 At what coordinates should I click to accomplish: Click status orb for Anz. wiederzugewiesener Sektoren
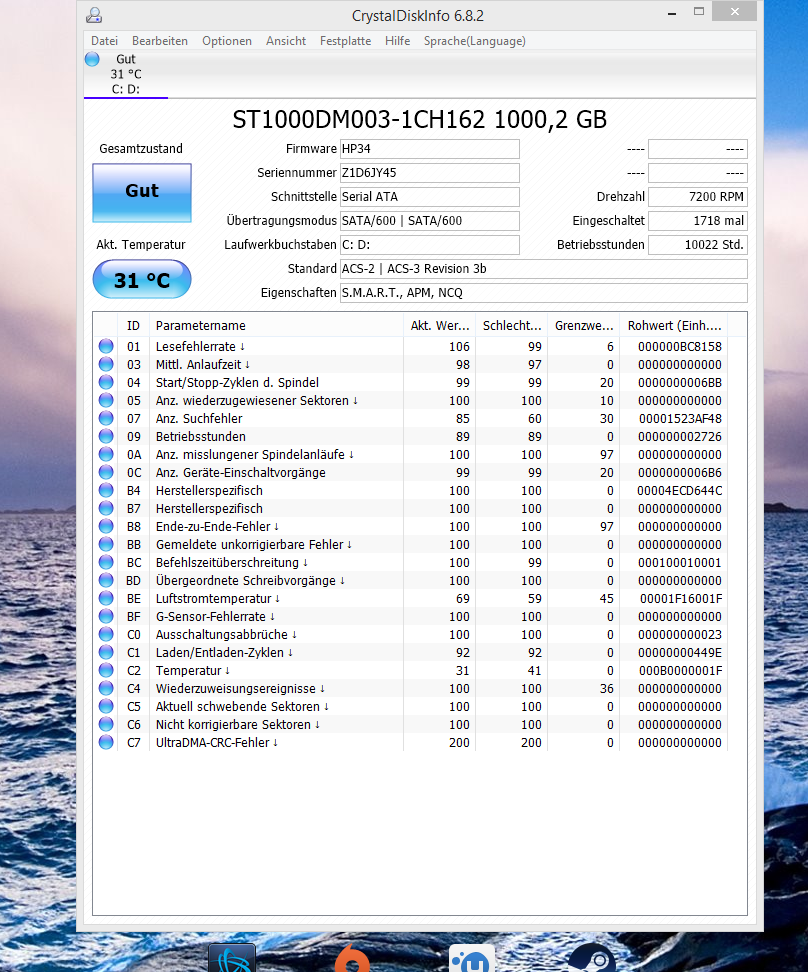(x=106, y=400)
